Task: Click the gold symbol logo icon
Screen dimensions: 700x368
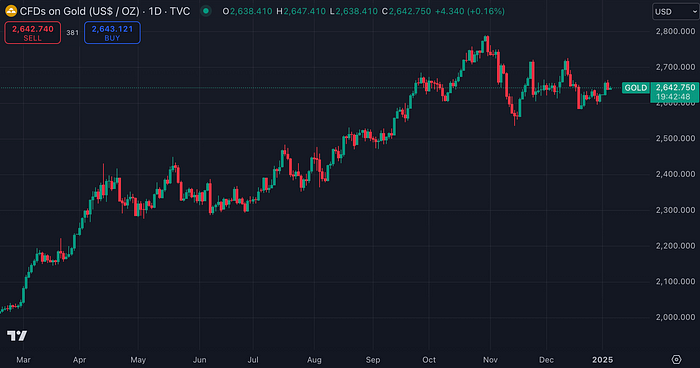Action: click(x=11, y=11)
